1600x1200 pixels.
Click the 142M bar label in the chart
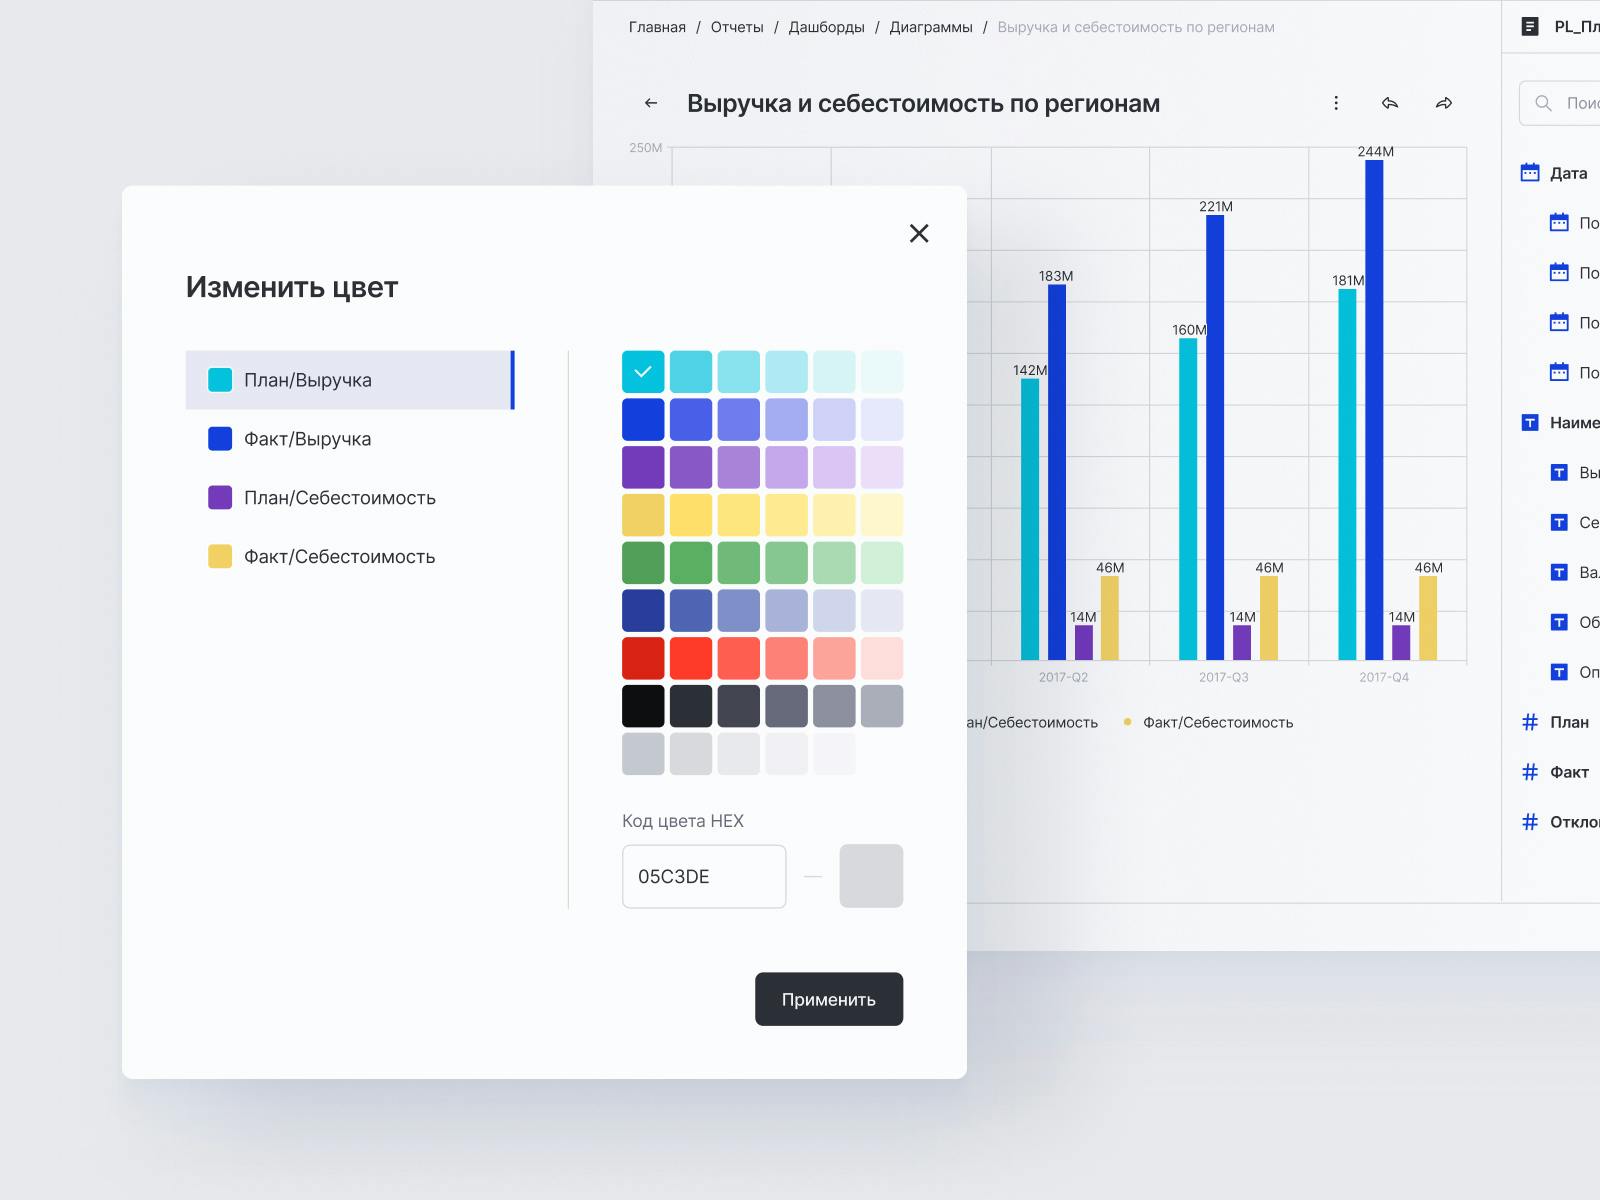(x=1030, y=370)
